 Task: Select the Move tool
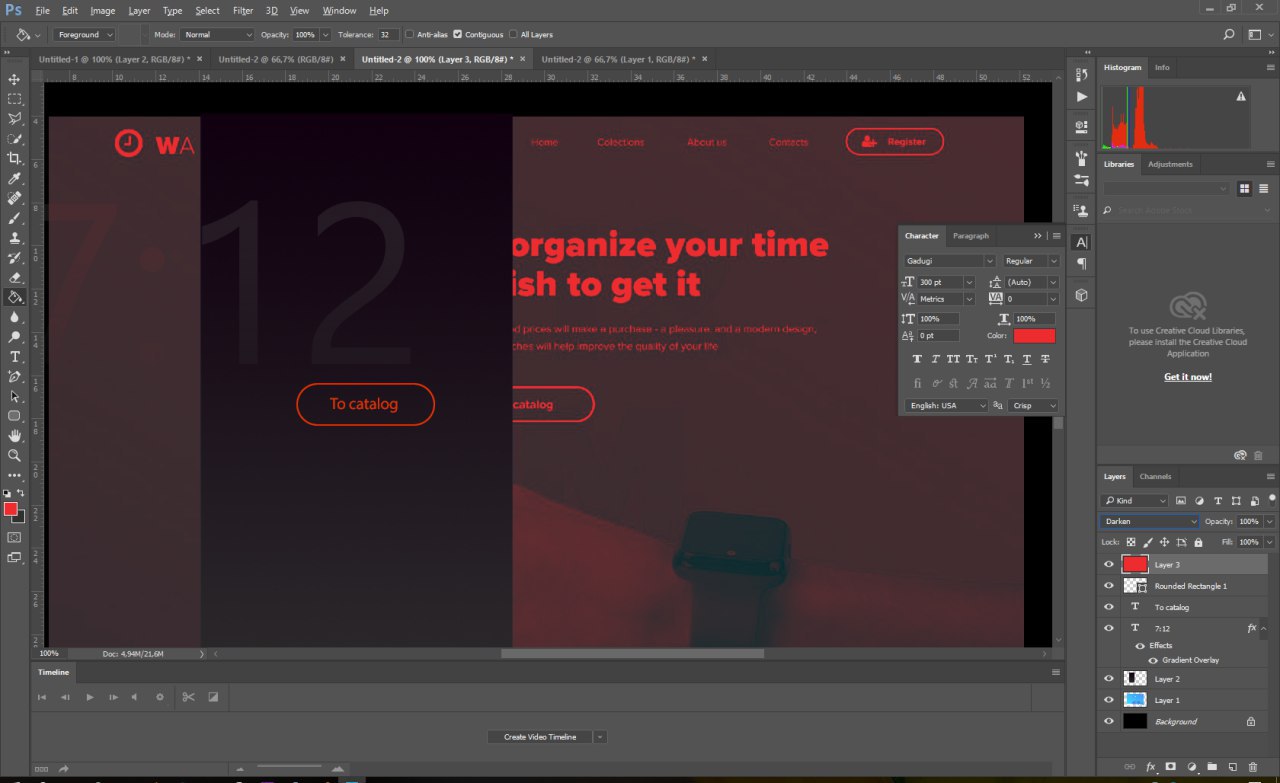click(14, 79)
